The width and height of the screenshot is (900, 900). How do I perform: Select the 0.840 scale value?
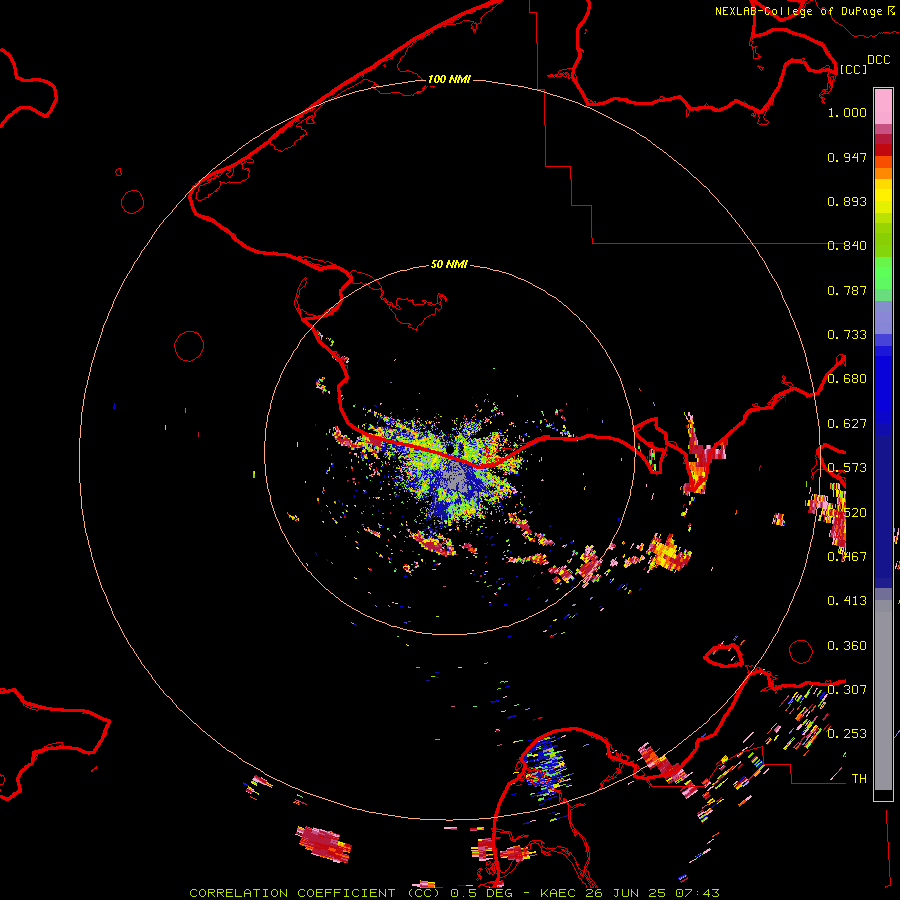tap(847, 246)
